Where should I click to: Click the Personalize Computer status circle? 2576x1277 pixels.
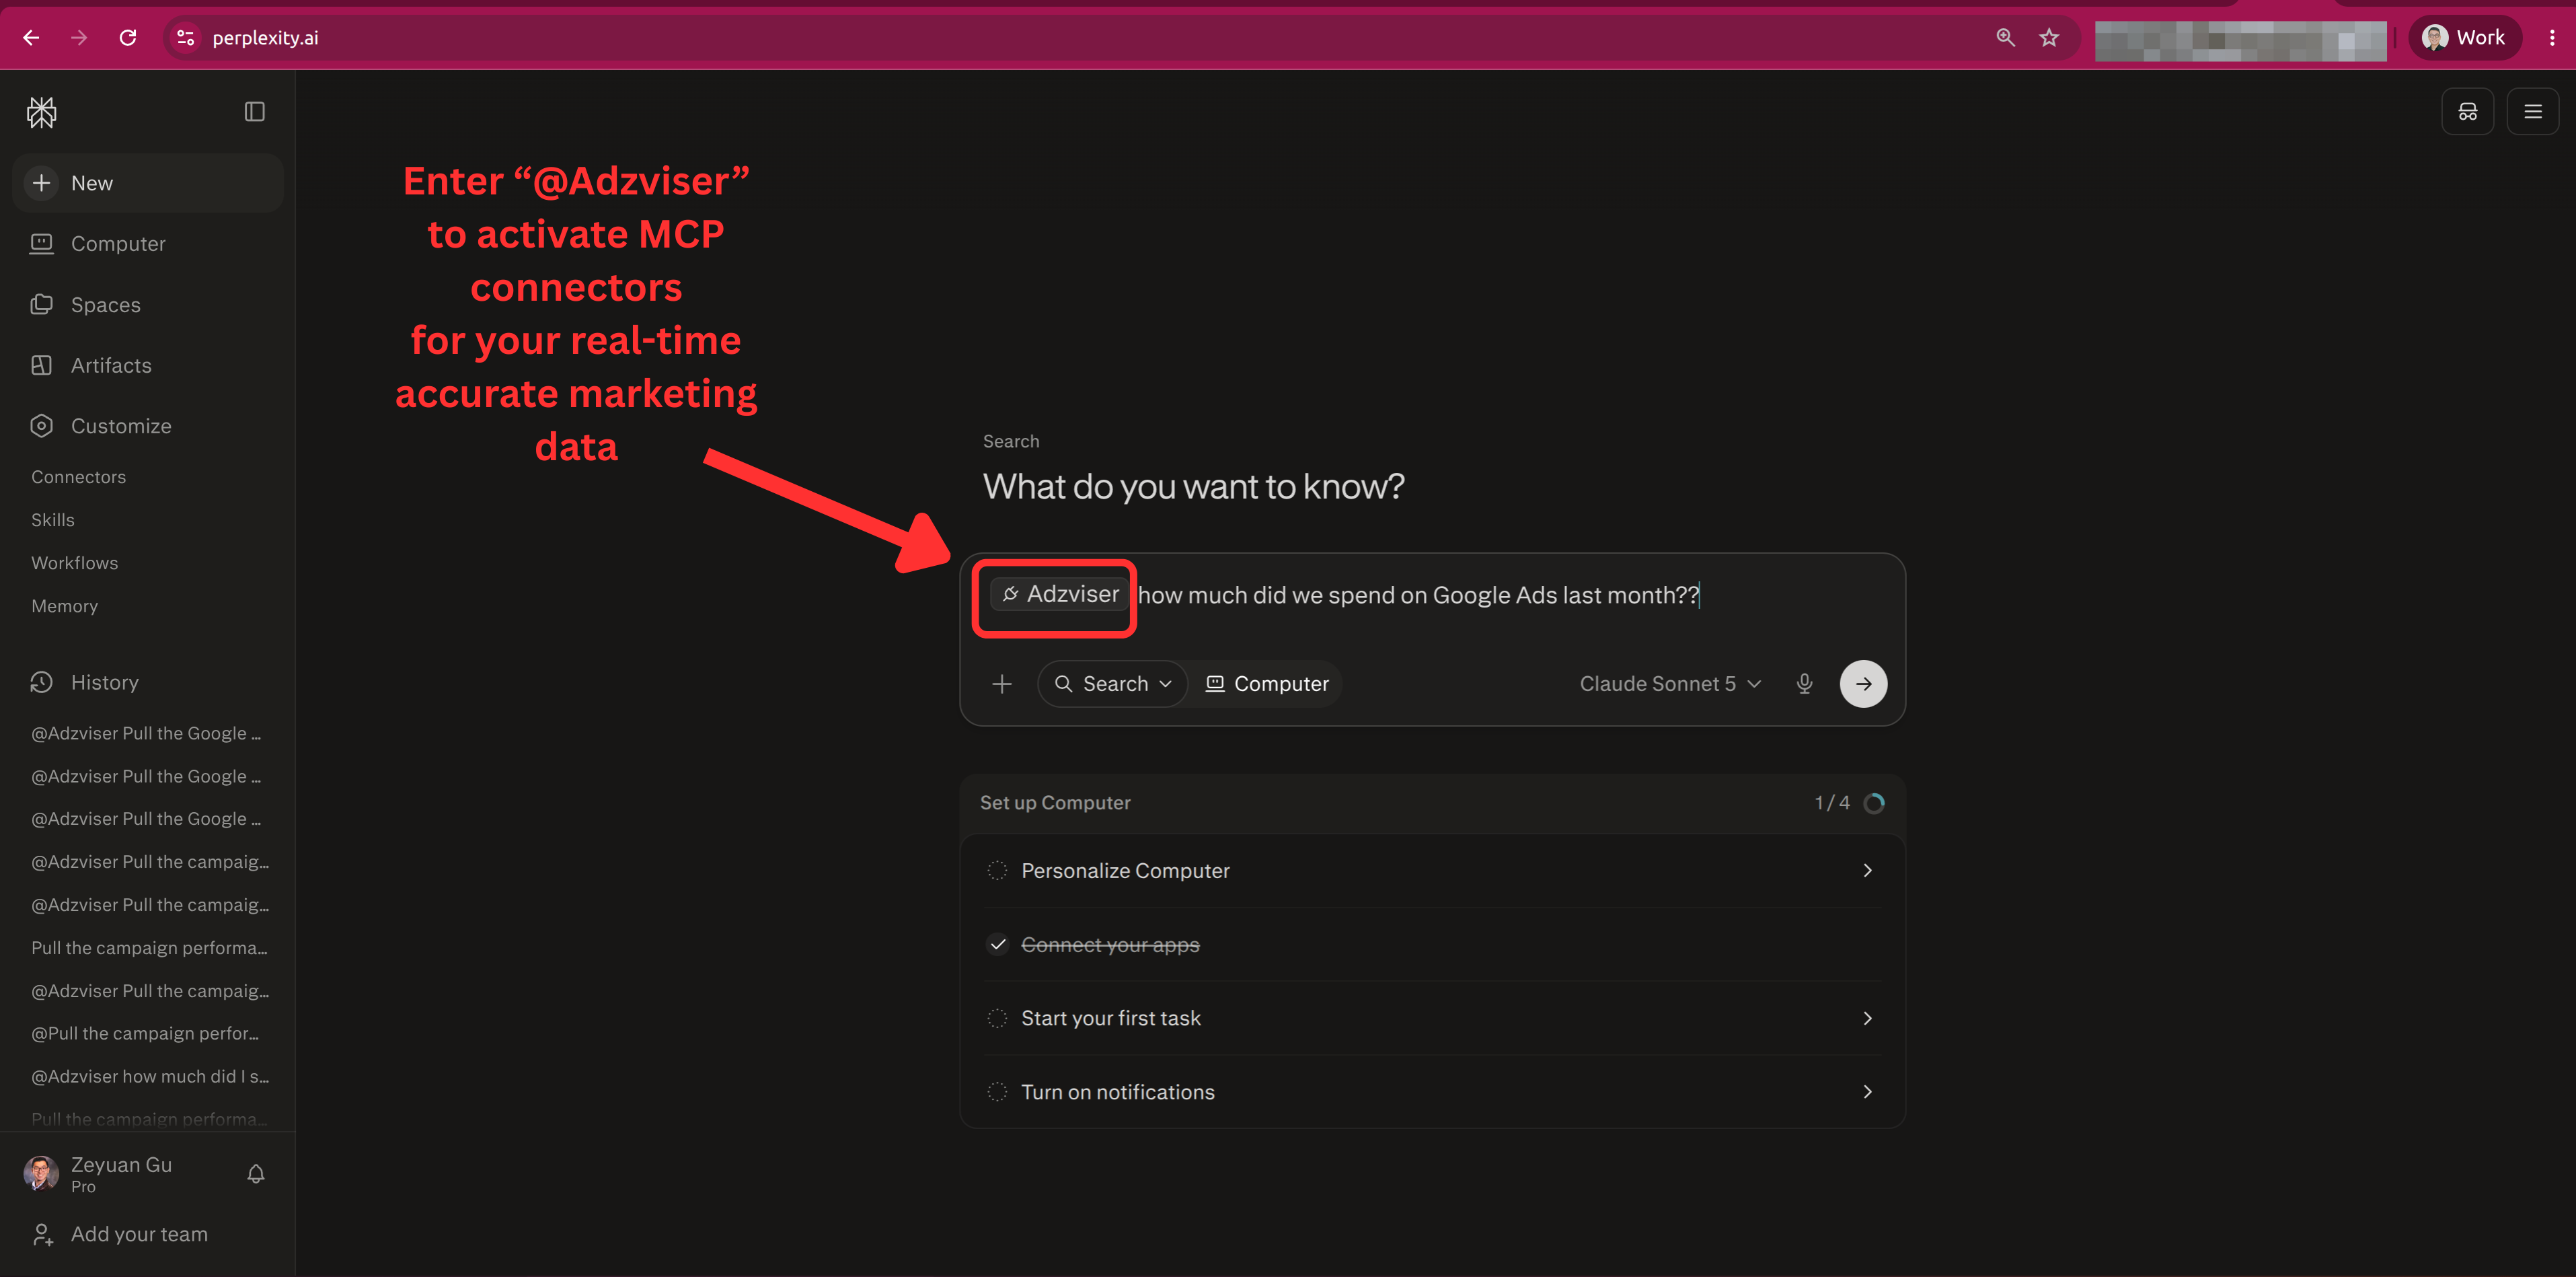[997, 871]
